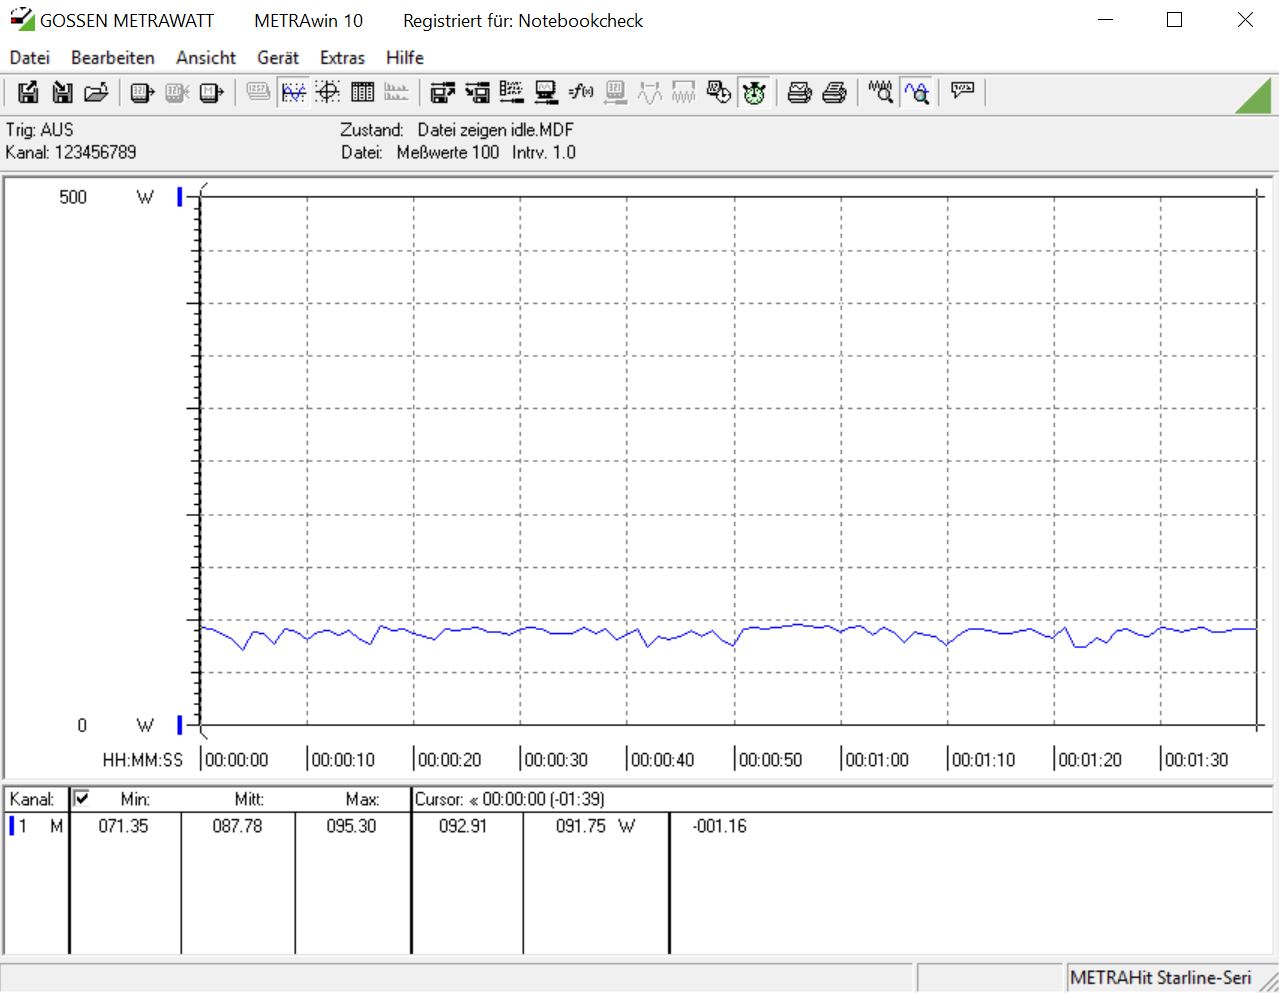Toggle the green stopwatch icon
This screenshot has height=993, width=1279.
click(x=754, y=93)
